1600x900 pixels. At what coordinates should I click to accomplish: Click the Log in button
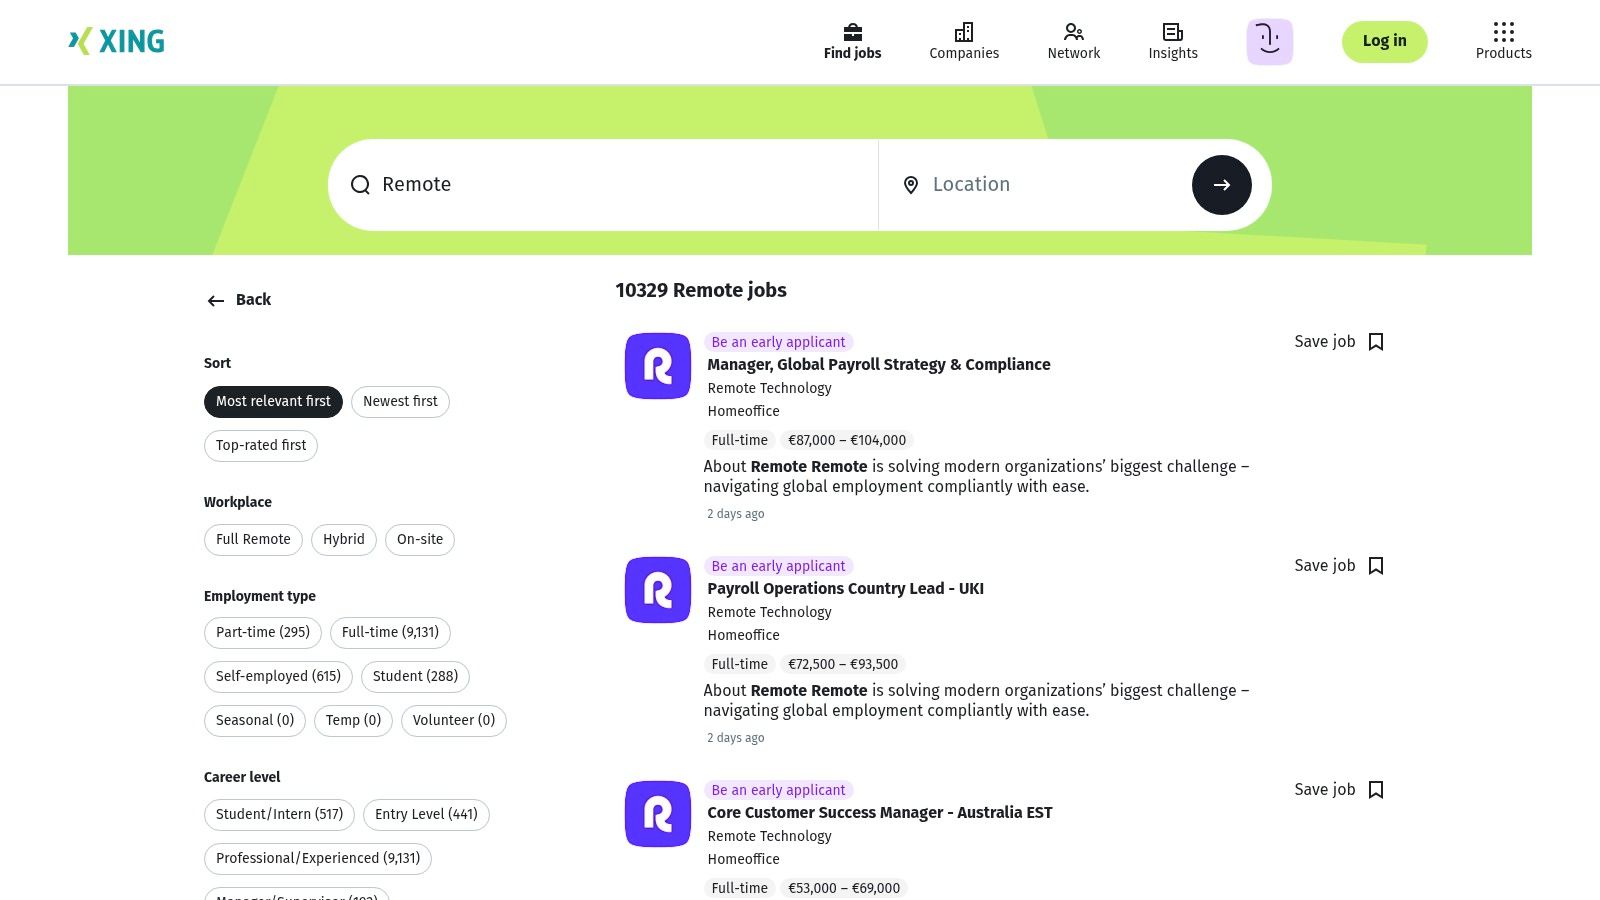pyautogui.click(x=1384, y=41)
